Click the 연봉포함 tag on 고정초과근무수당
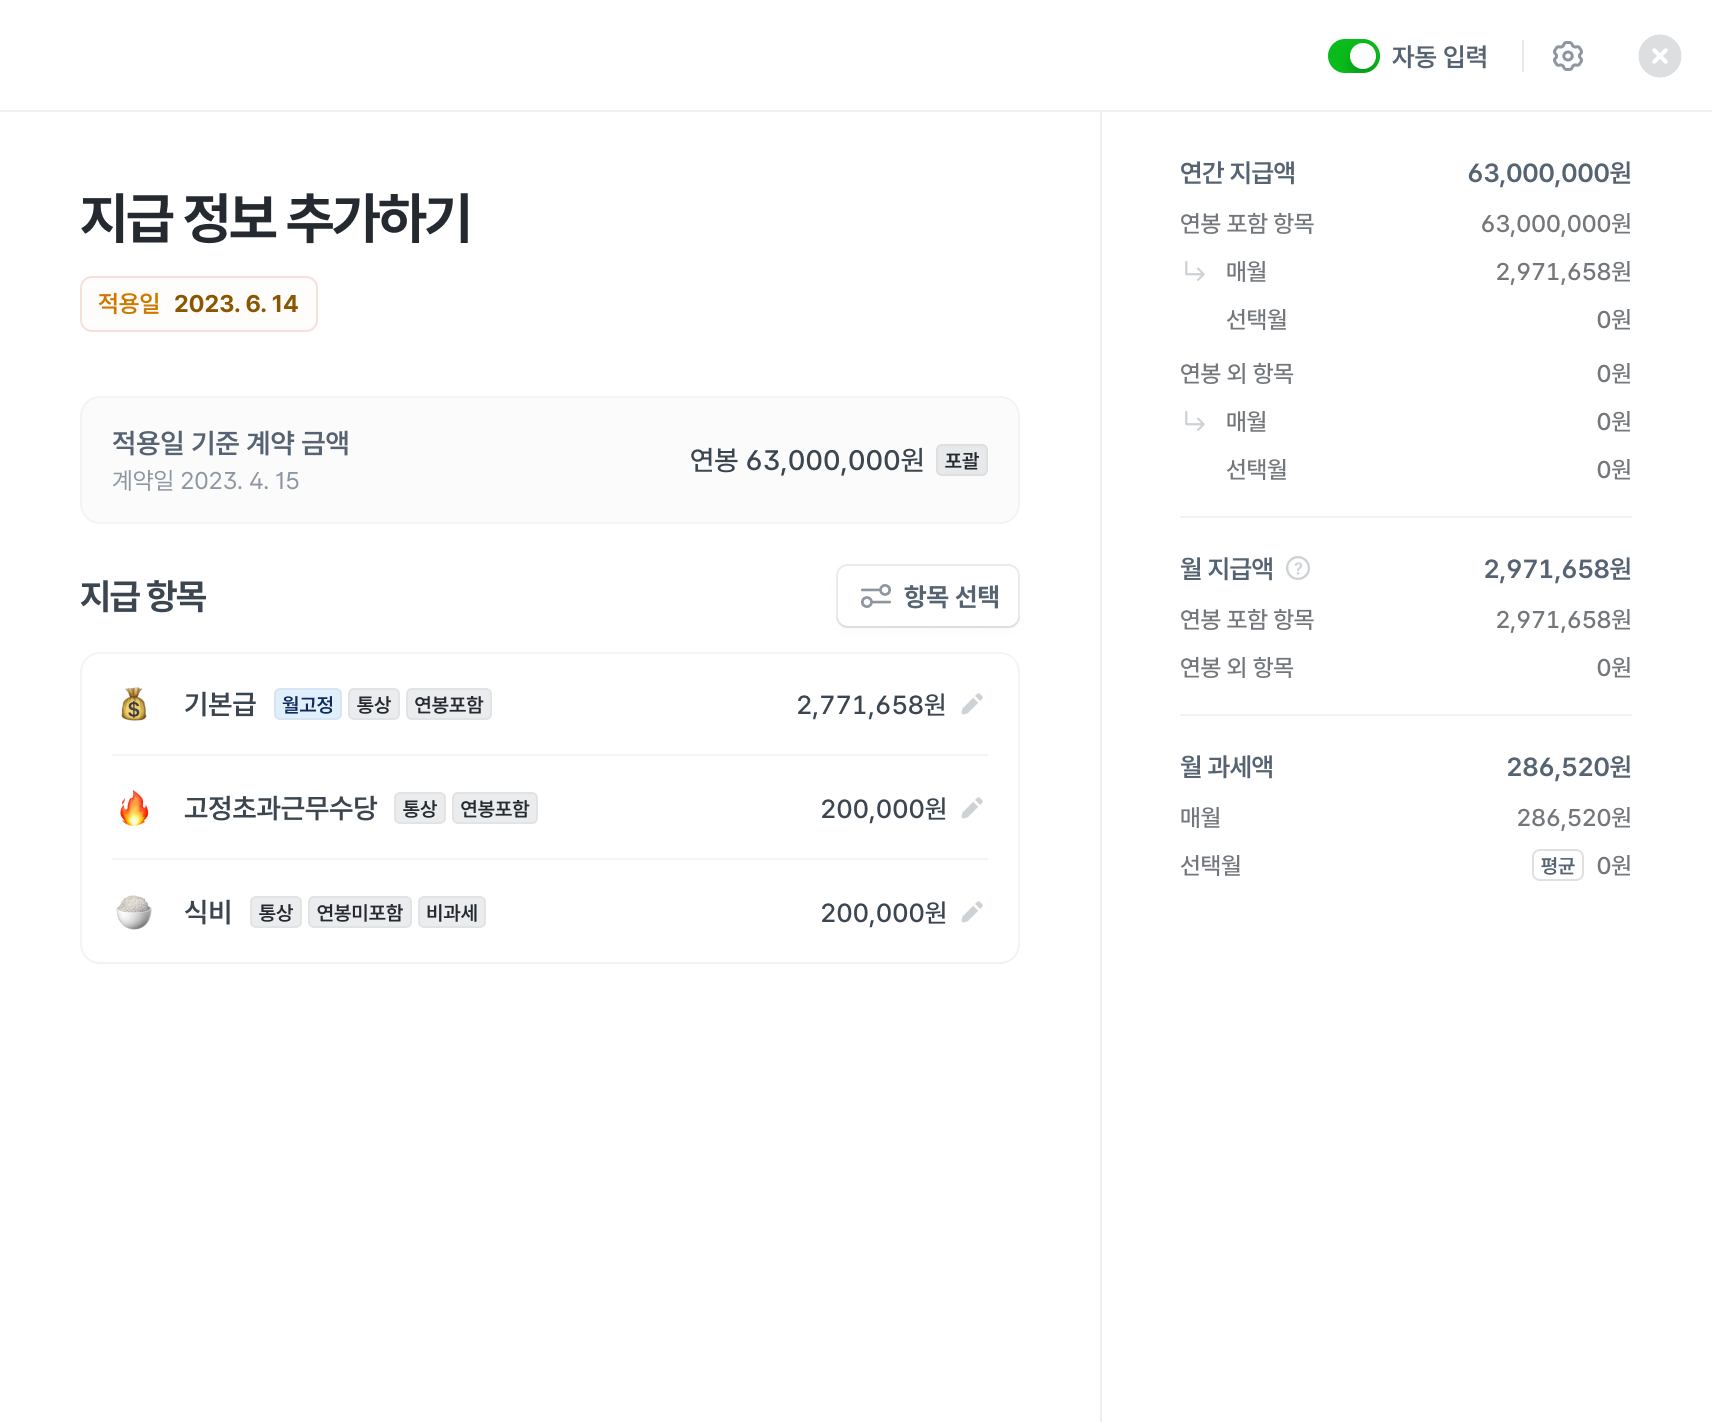The image size is (1712, 1422). 495,808
